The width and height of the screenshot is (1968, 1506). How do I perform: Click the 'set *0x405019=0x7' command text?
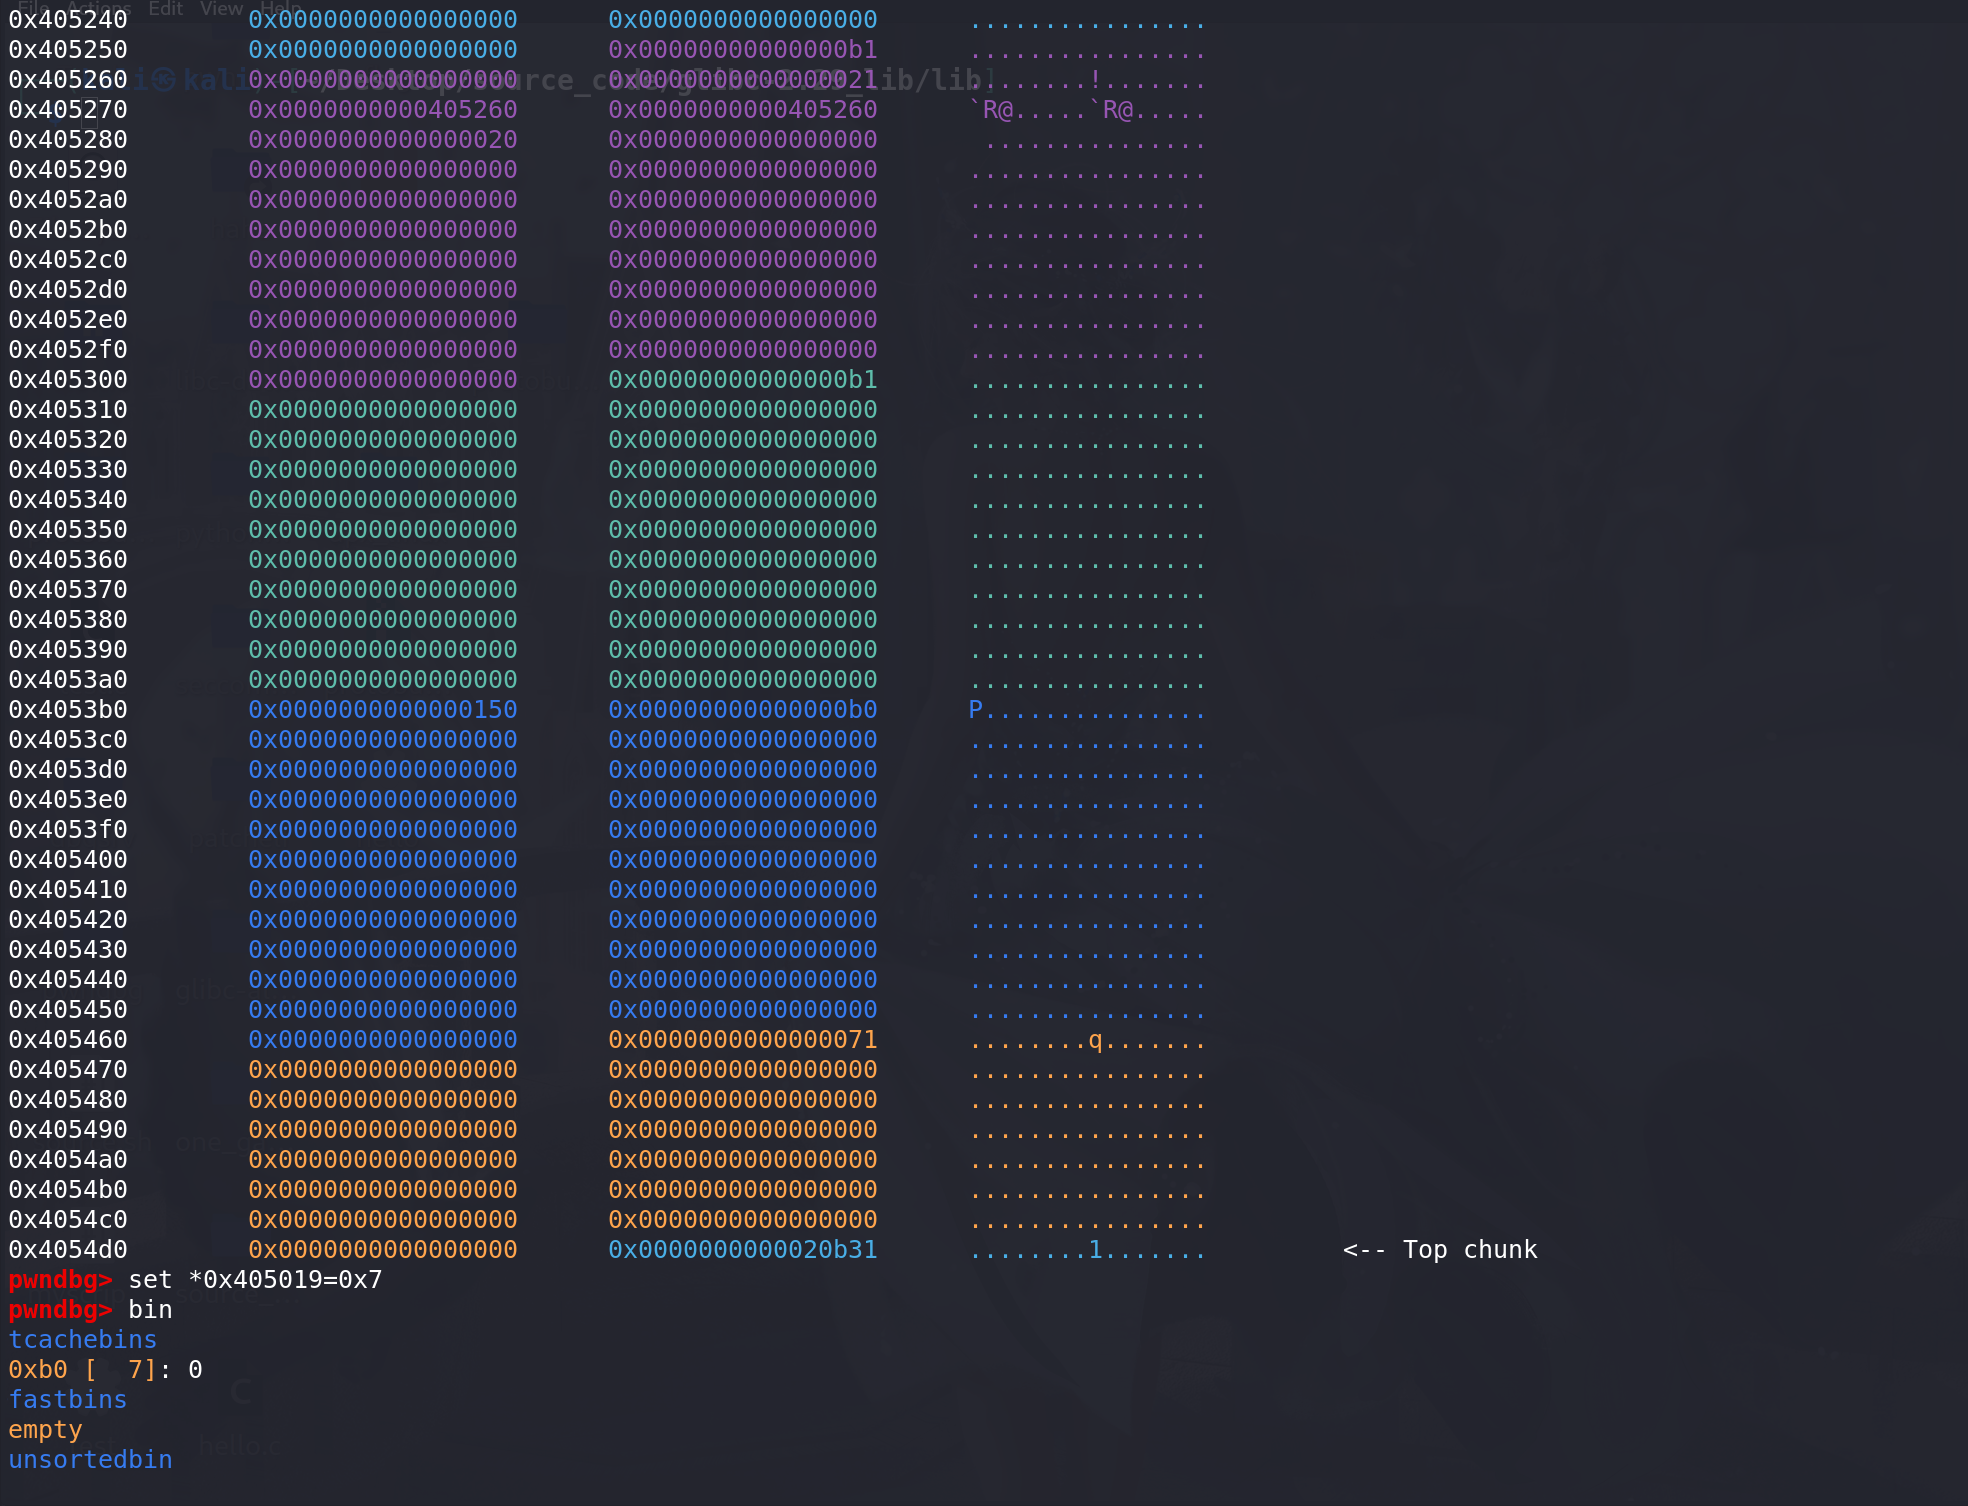(x=255, y=1279)
